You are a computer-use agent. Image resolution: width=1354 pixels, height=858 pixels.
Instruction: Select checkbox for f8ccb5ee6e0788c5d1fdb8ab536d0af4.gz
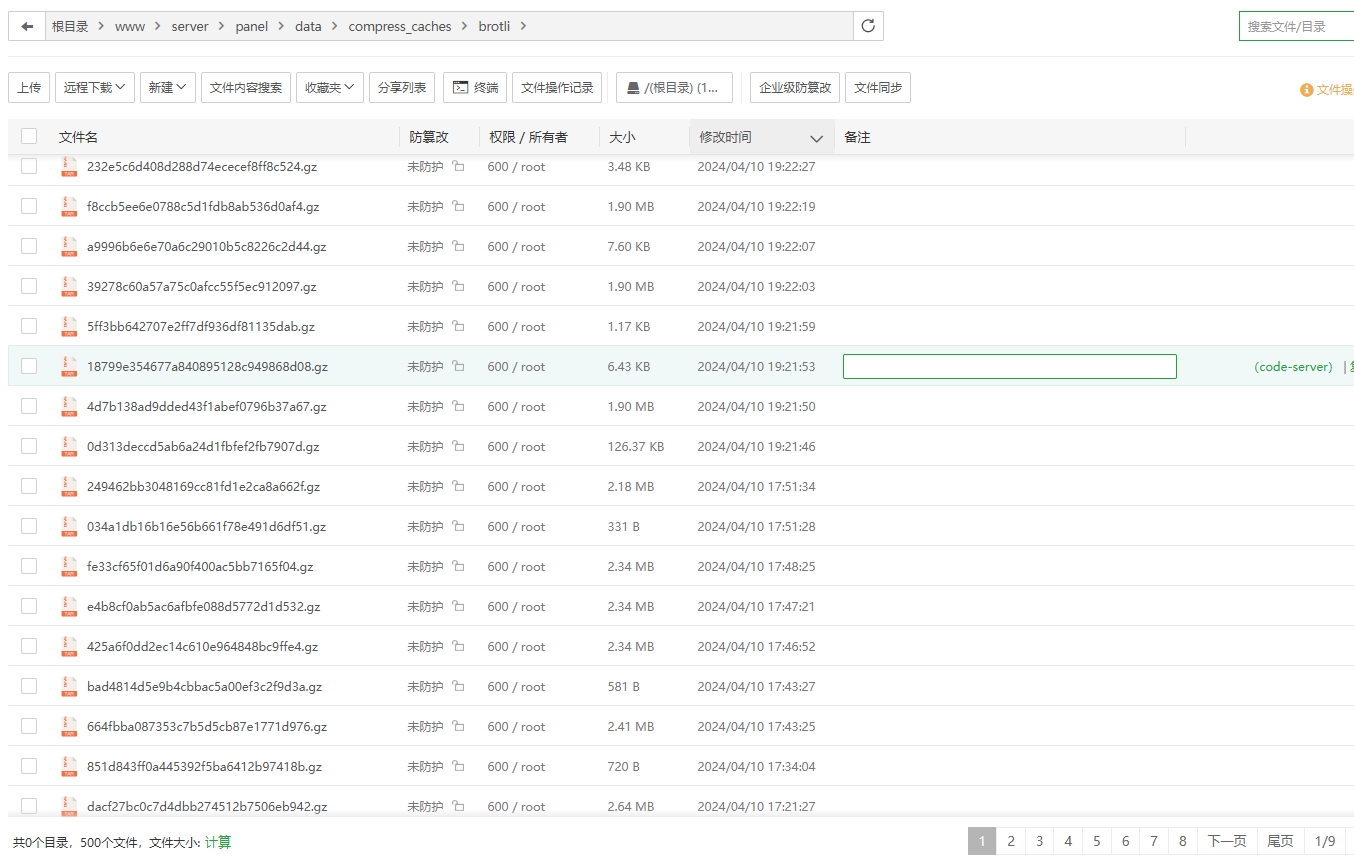point(29,206)
